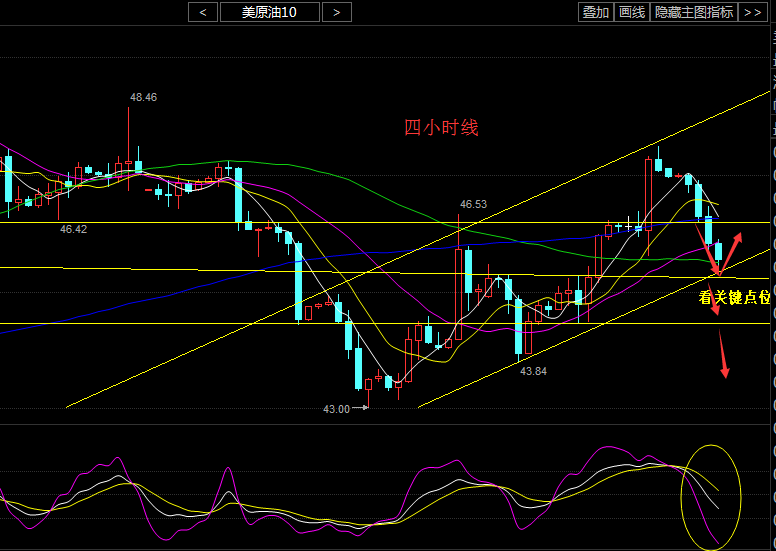Expand more toolbar options with >> button
Image resolution: width=776 pixels, height=551 pixels.
(752, 12)
